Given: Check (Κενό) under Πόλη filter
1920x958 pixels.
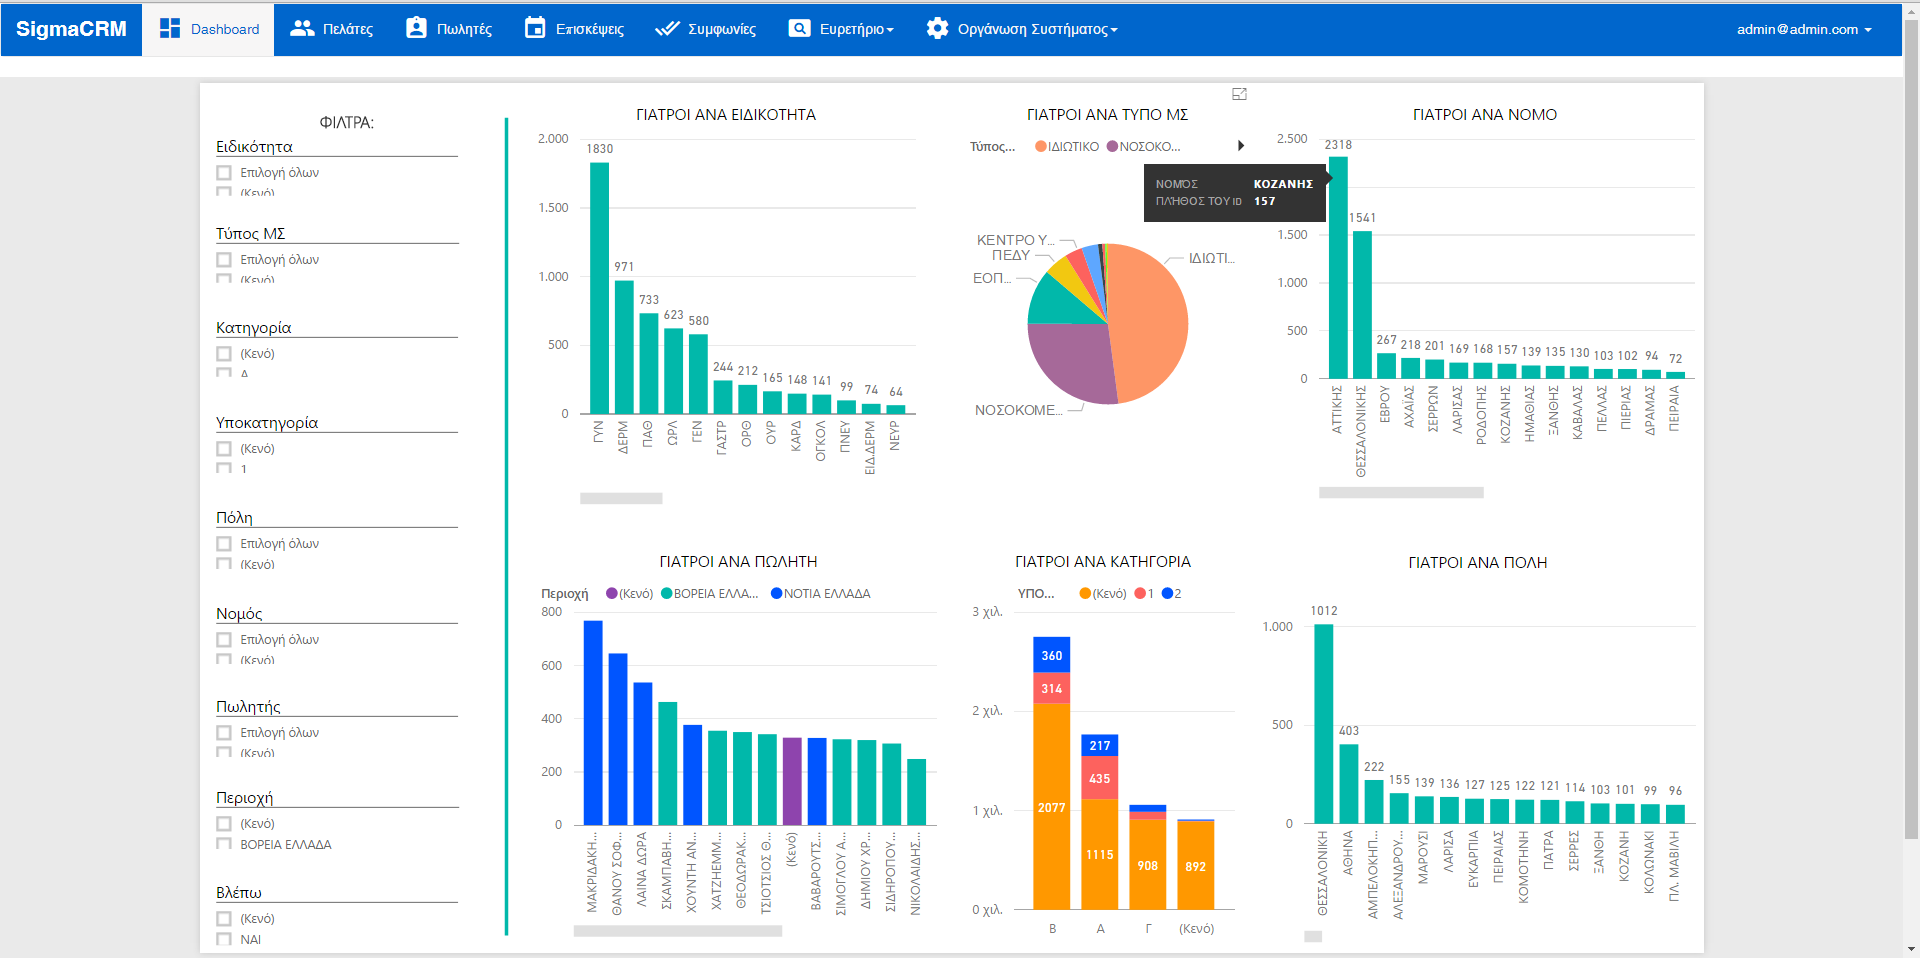Looking at the screenshot, I should [x=224, y=564].
